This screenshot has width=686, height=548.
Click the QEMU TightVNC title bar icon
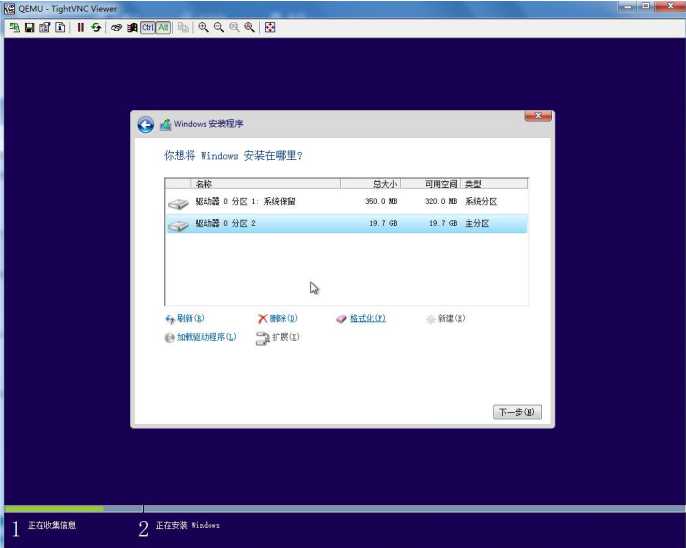(9, 9)
